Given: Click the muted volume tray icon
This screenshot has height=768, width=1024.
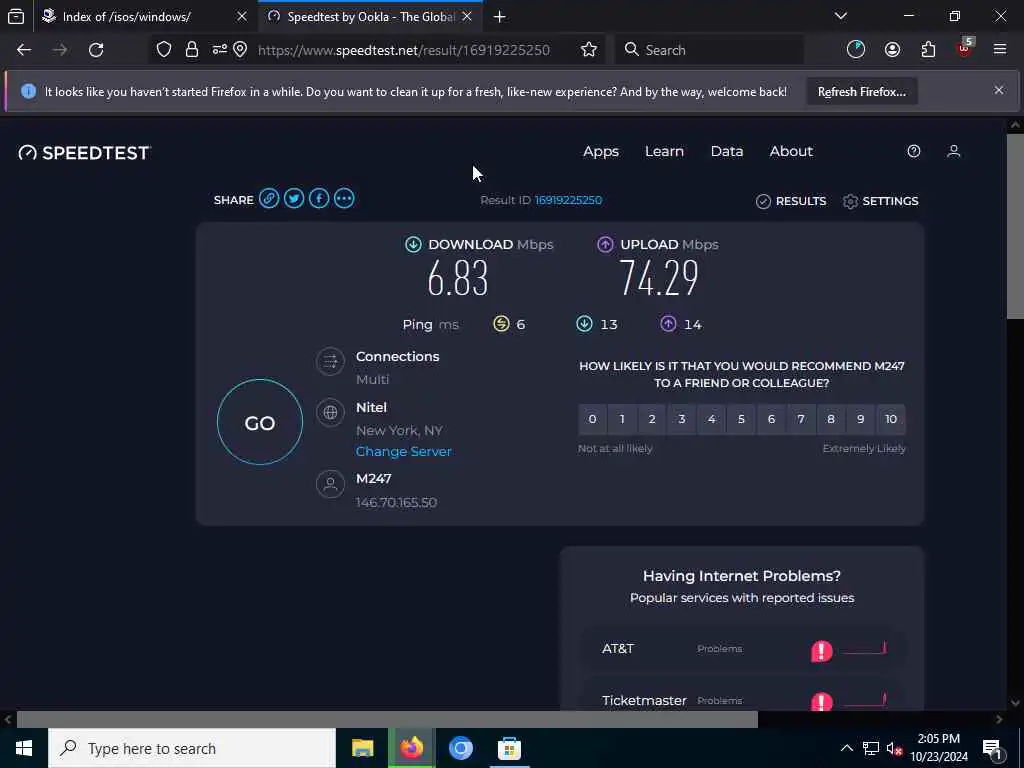Looking at the screenshot, I should tap(894, 748).
